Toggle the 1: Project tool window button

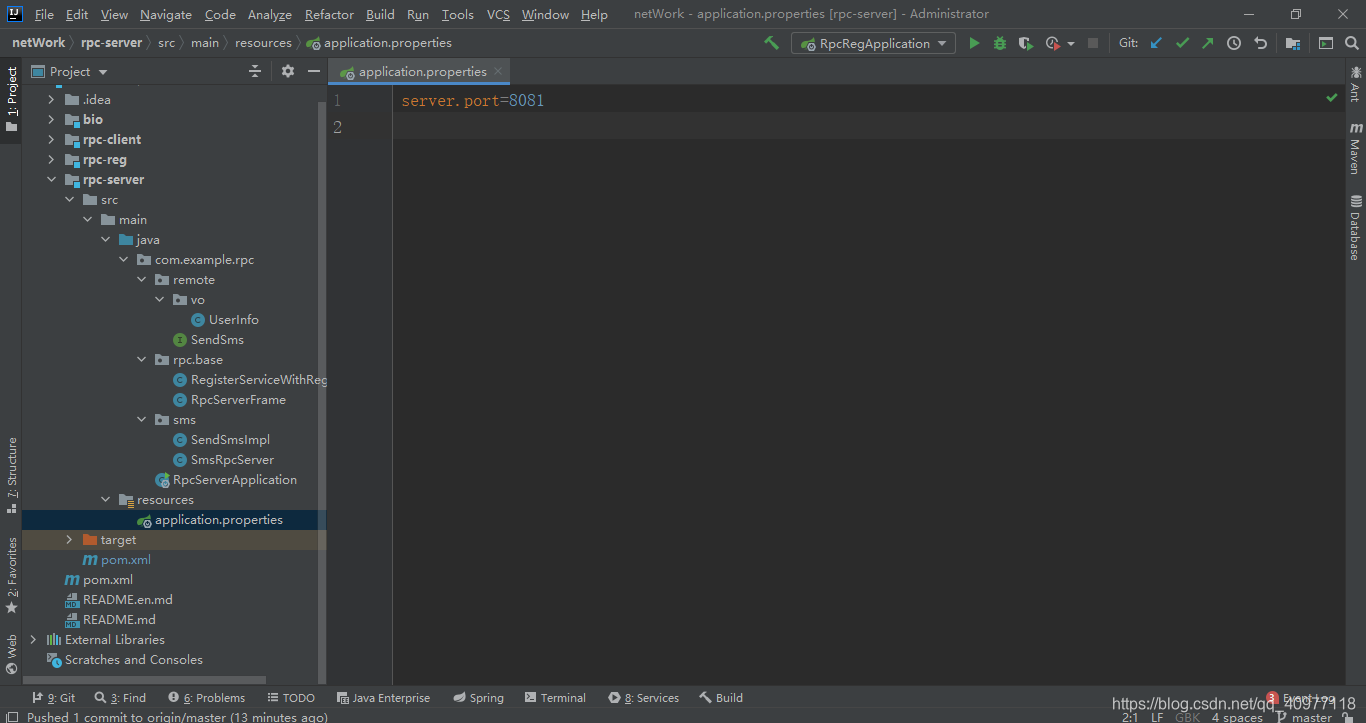[x=12, y=99]
